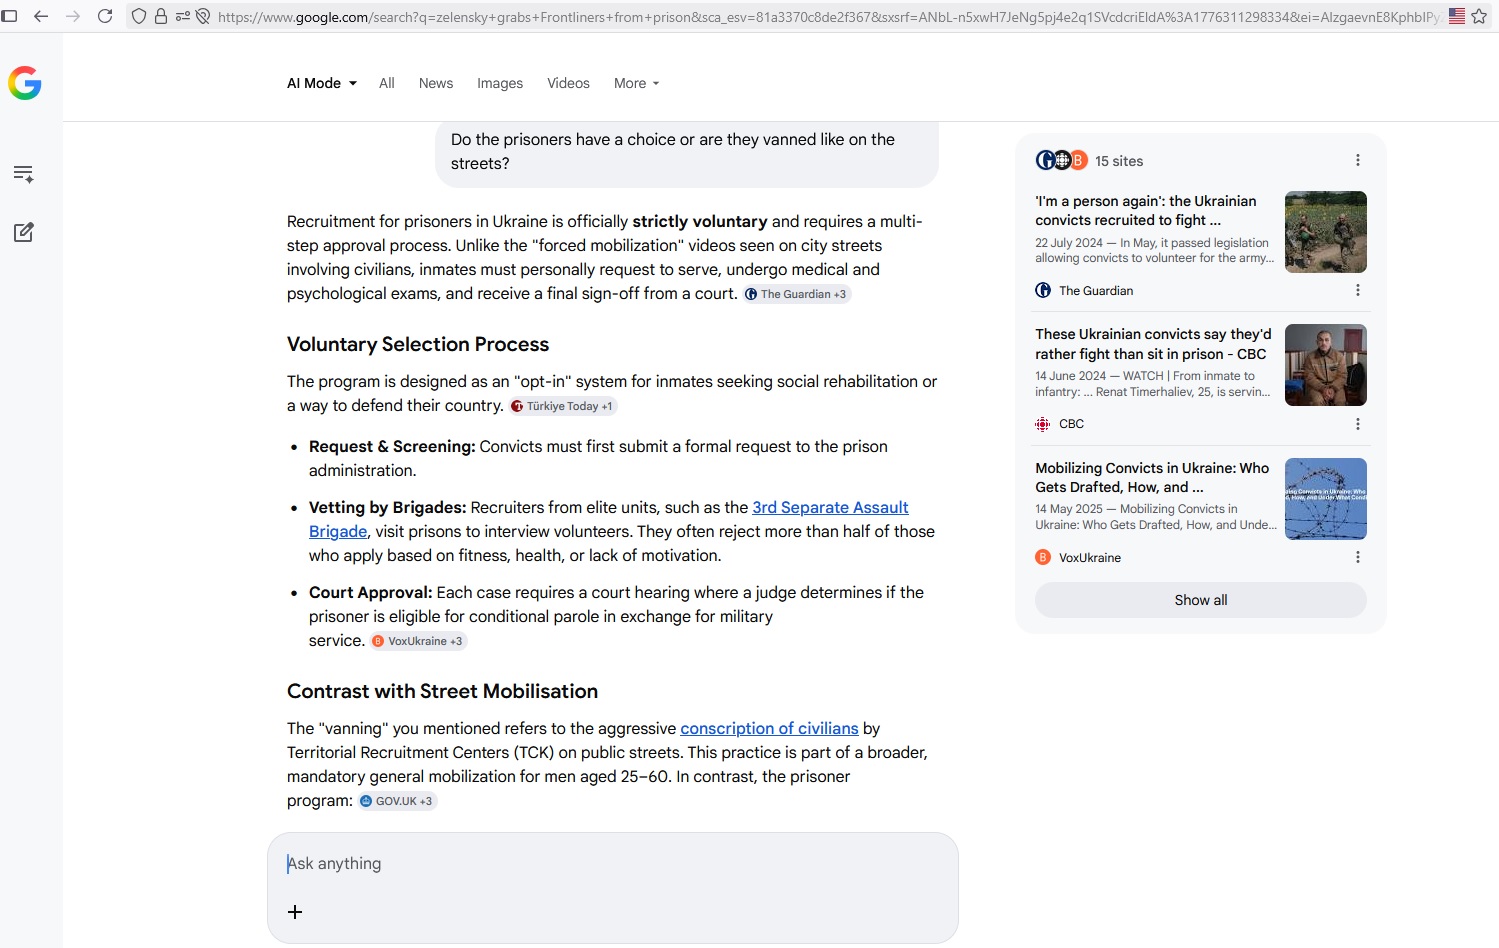
Task: Click The Guardian favicon in the source card
Action: coord(1043,290)
